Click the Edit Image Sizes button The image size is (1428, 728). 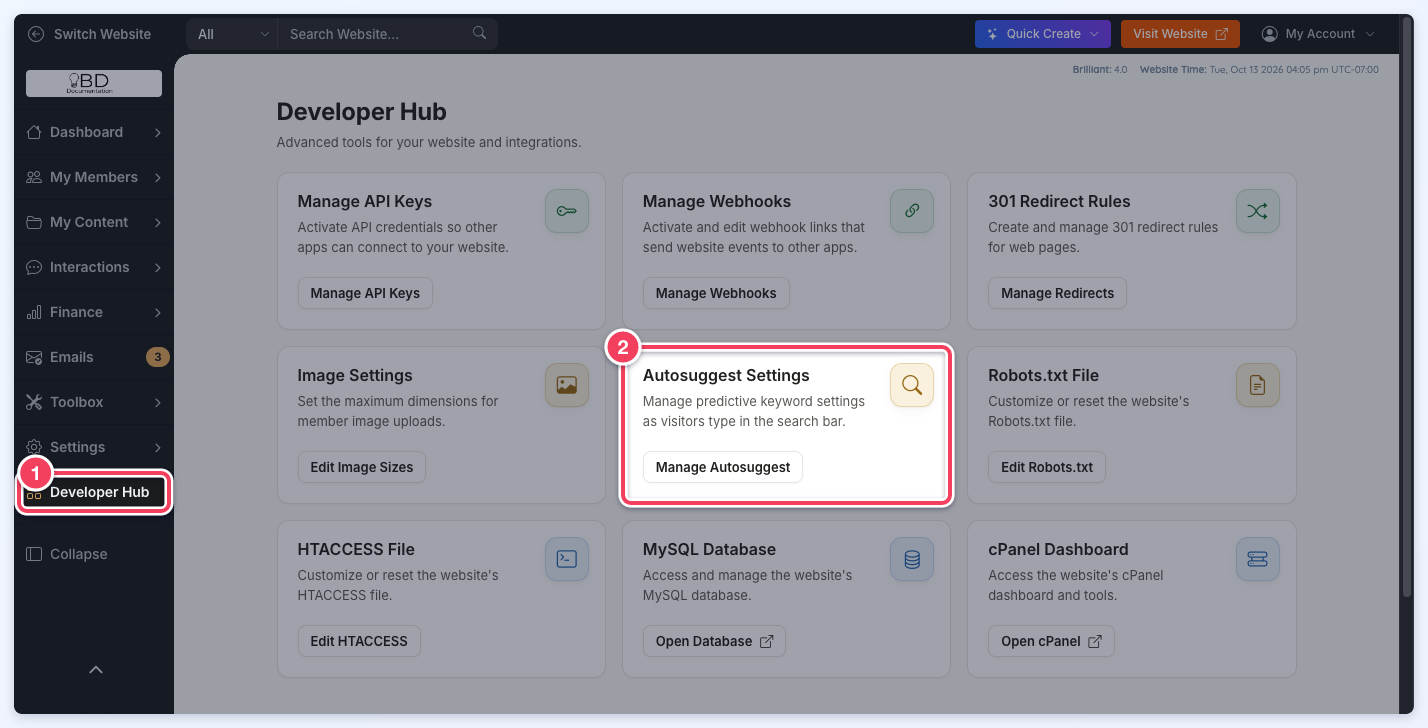pyautogui.click(x=362, y=467)
